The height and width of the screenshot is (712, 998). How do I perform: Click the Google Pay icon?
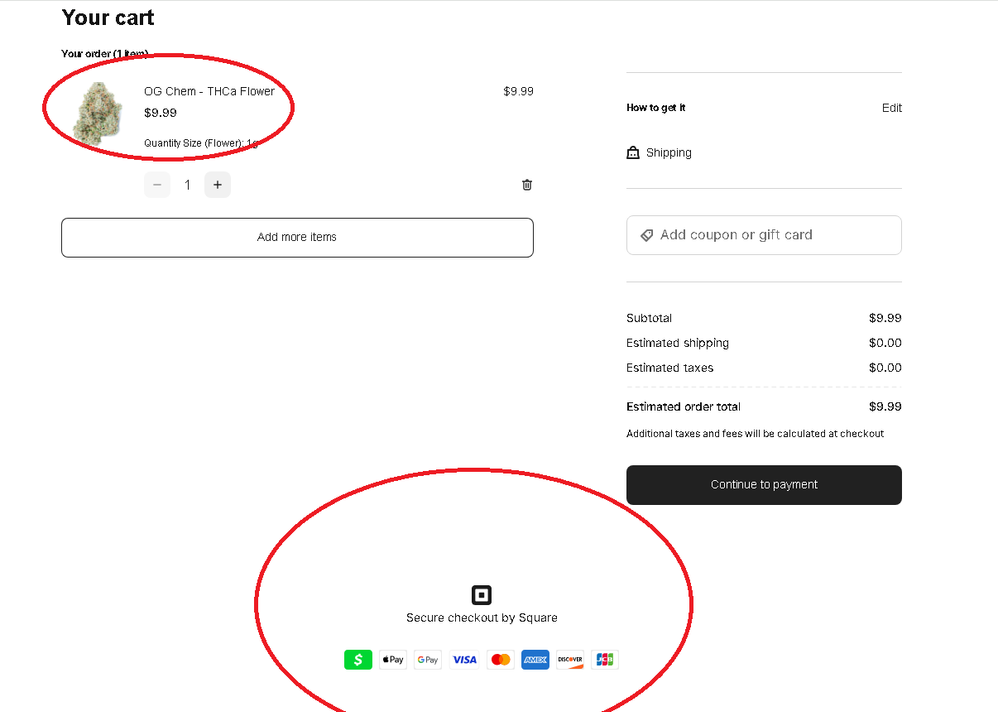coord(428,660)
